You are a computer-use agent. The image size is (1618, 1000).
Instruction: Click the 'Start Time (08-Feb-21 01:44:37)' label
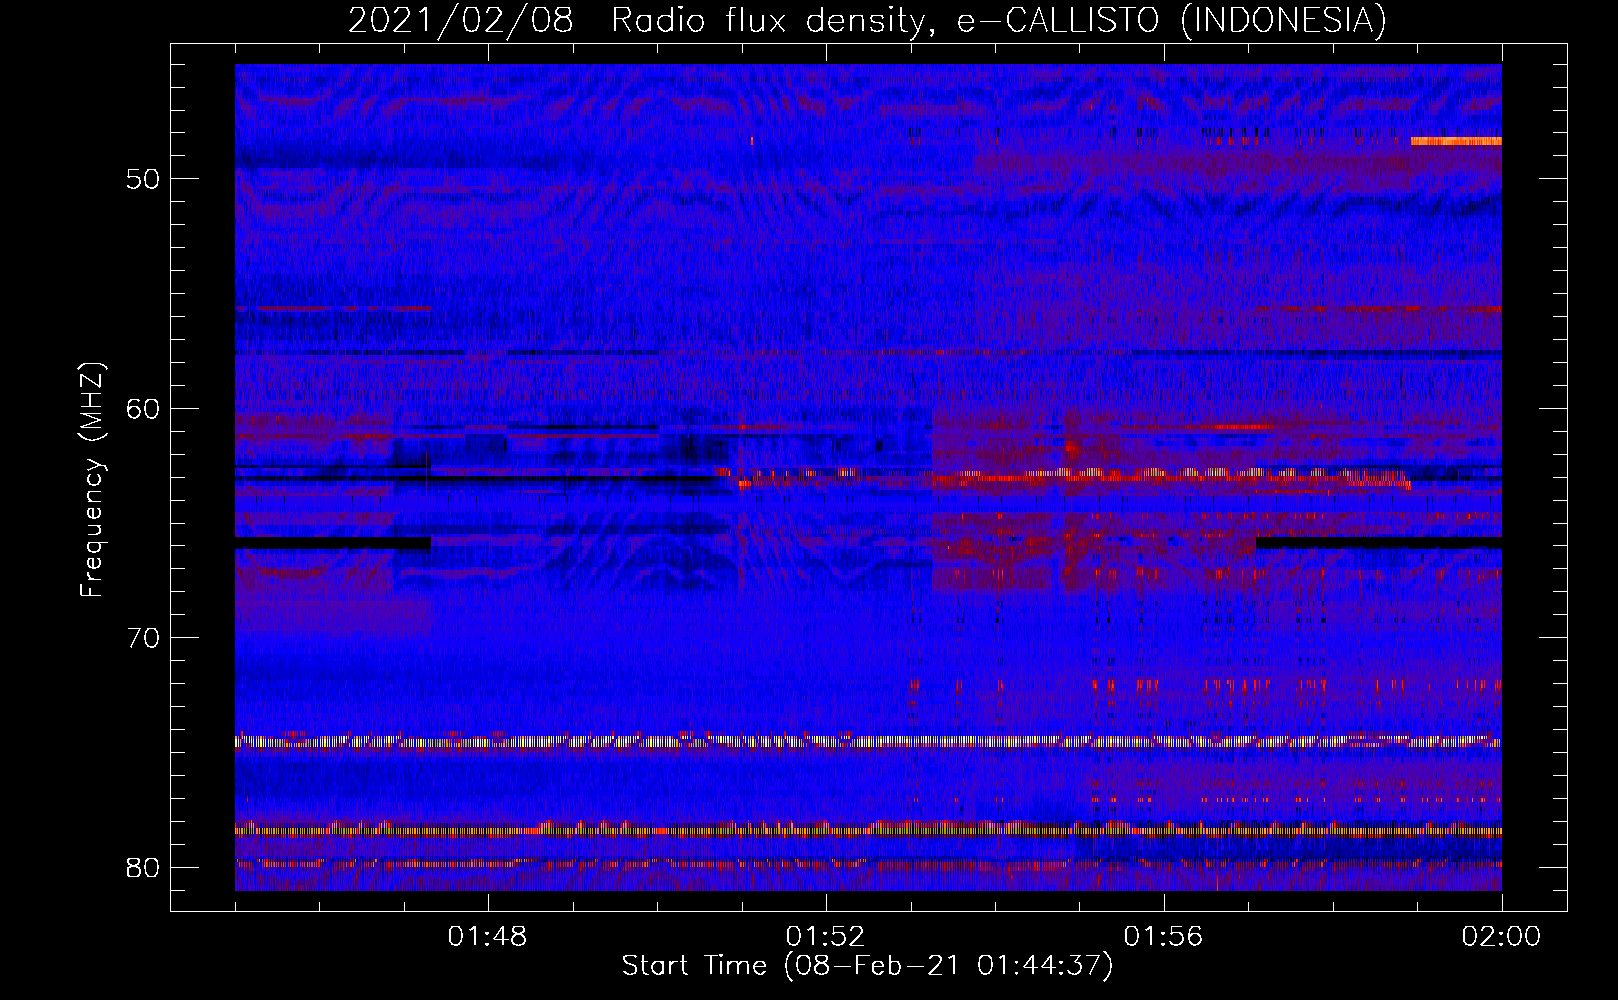point(867,966)
